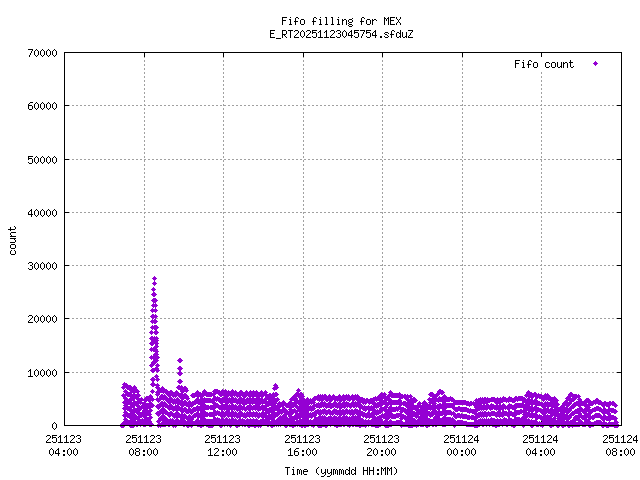Click the tallest data spike near 27000
Viewport: 640px width, 480px height.
154,280
